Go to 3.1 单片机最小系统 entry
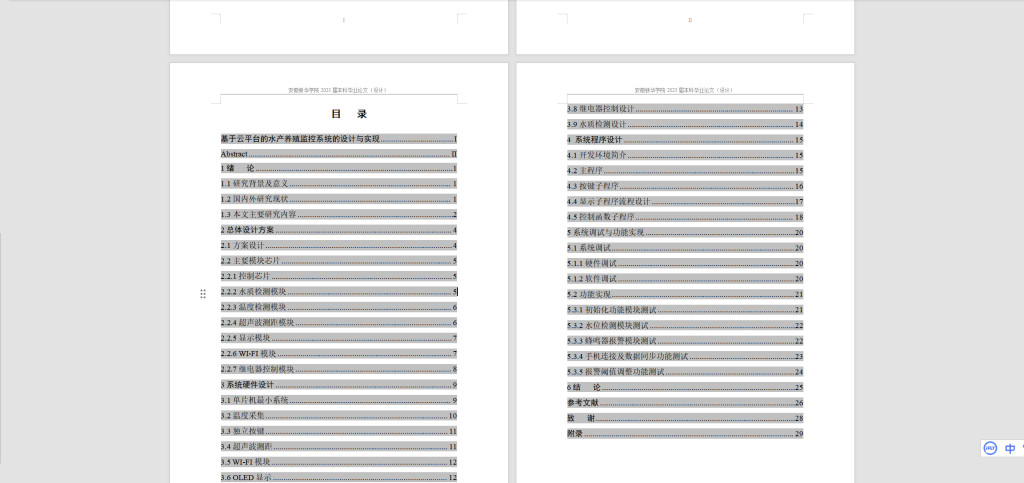The height and width of the screenshot is (483, 1024). click(x=255, y=400)
